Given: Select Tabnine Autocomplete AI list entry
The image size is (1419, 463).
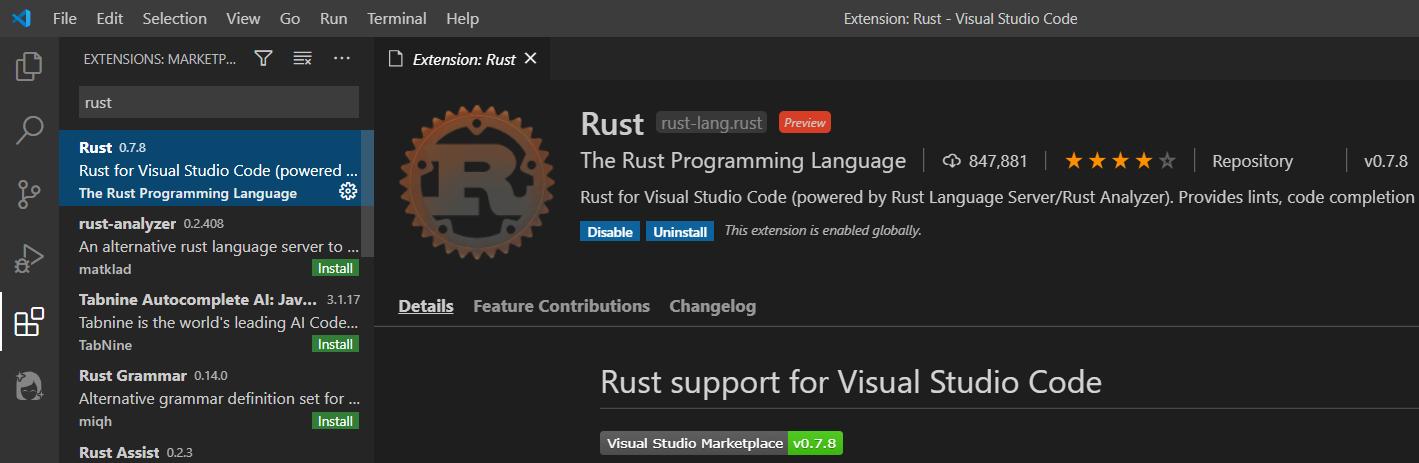Looking at the screenshot, I should pyautogui.click(x=216, y=320).
